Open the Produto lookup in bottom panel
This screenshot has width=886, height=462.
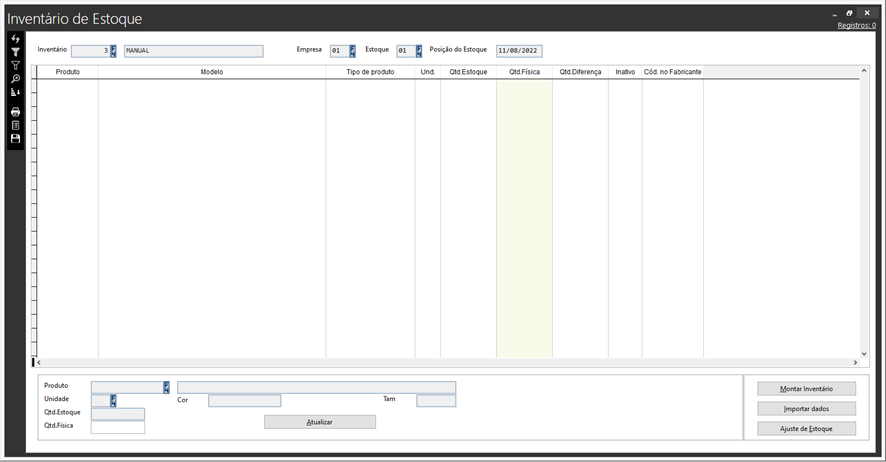click(x=166, y=387)
